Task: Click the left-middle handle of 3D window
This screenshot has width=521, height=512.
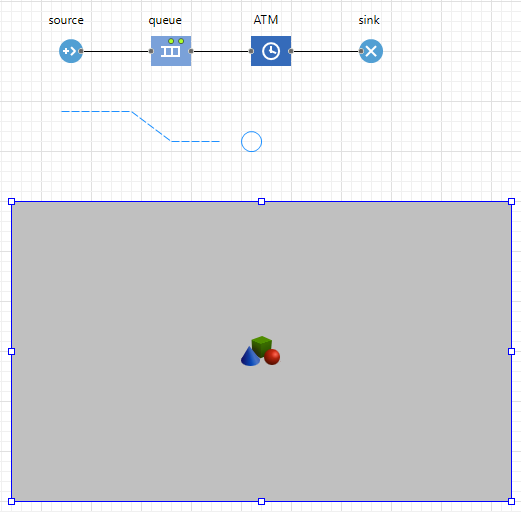Action: (x=11, y=351)
